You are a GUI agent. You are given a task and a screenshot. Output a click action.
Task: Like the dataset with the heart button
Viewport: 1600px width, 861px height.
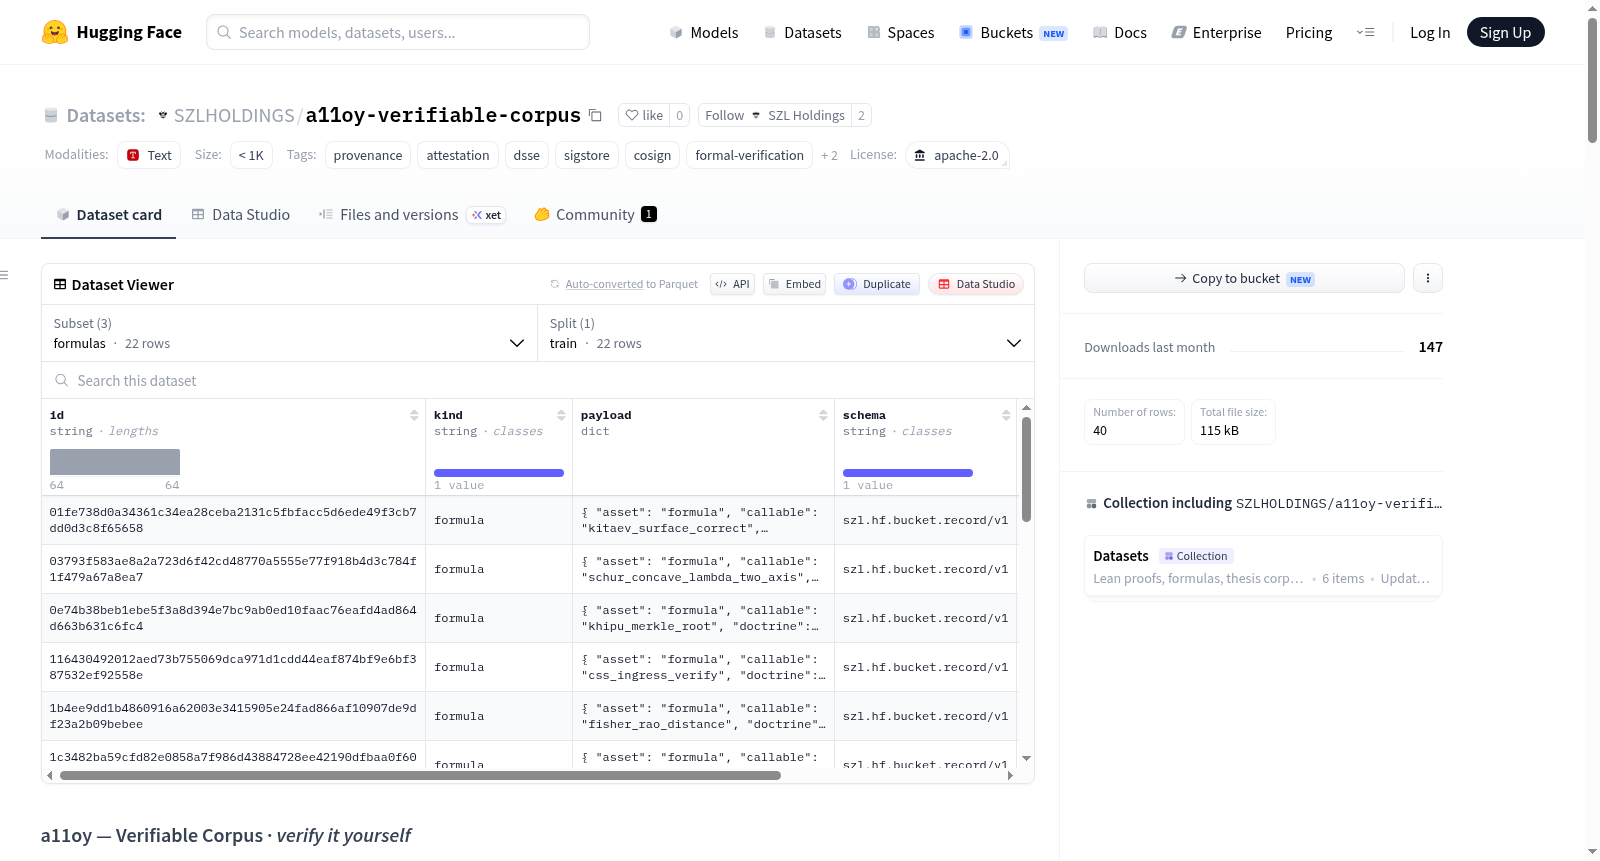(x=644, y=115)
